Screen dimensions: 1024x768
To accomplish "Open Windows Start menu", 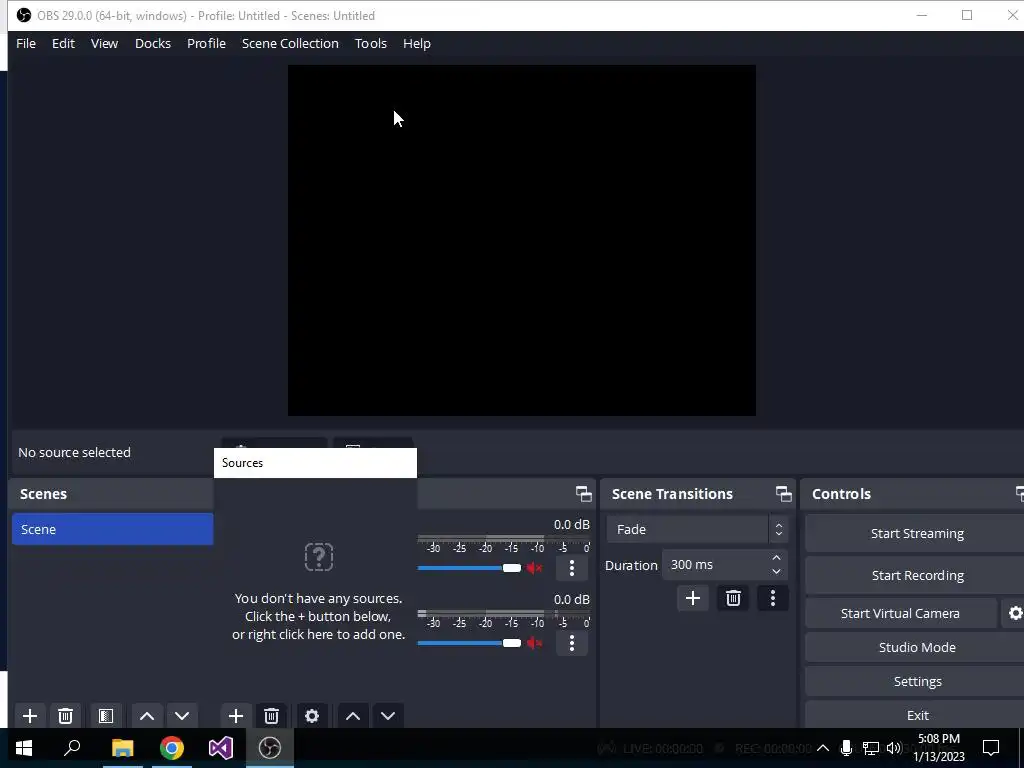I will click(24, 748).
